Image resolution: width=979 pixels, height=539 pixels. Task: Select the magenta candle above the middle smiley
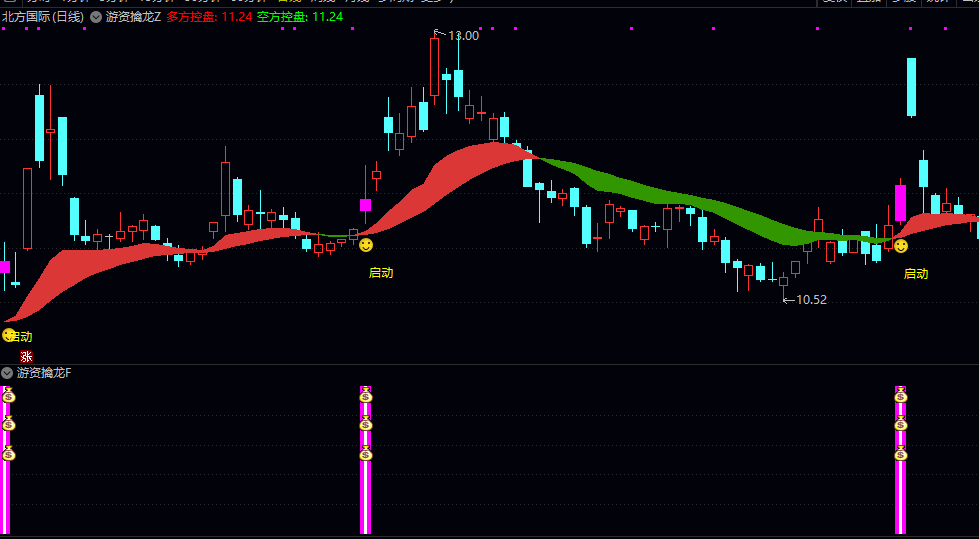(366, 205)
